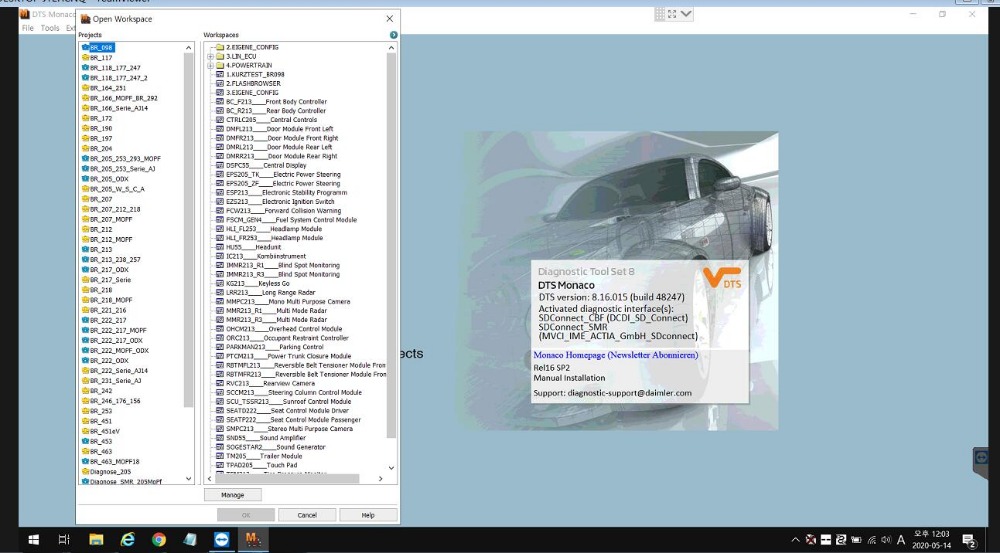This screenshot has width=1000, height=553.
Task: Switch to TeamViewer on the taskbar
Action: (x=221, y=540)
